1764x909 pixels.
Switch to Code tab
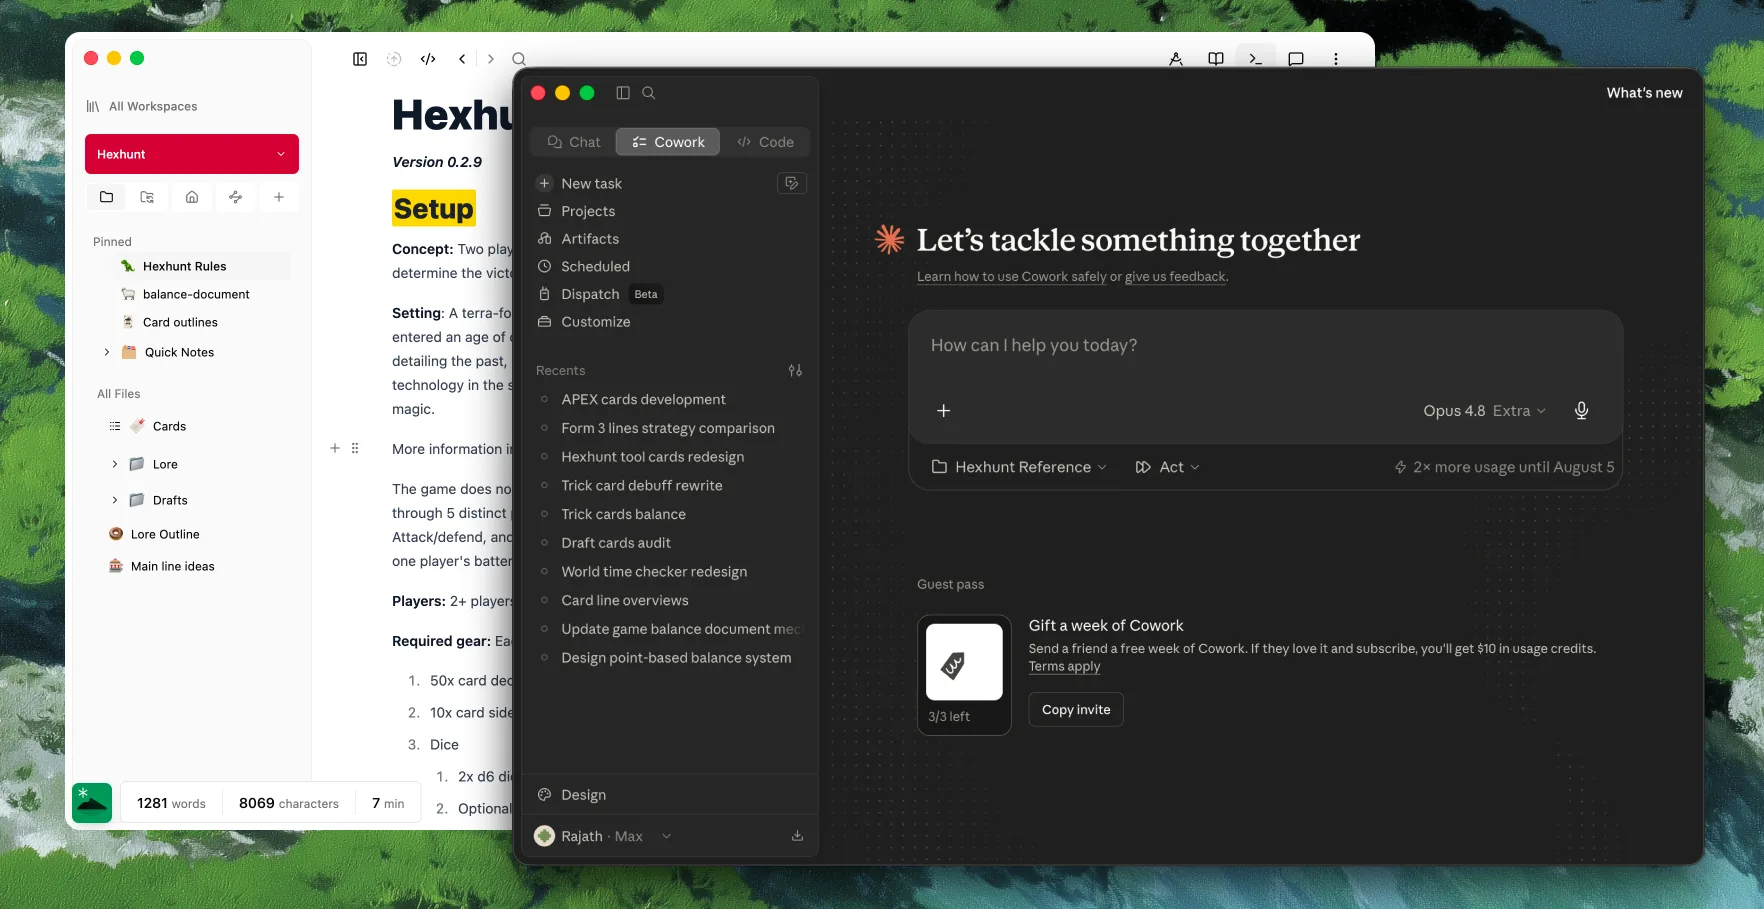click(766, 142)
